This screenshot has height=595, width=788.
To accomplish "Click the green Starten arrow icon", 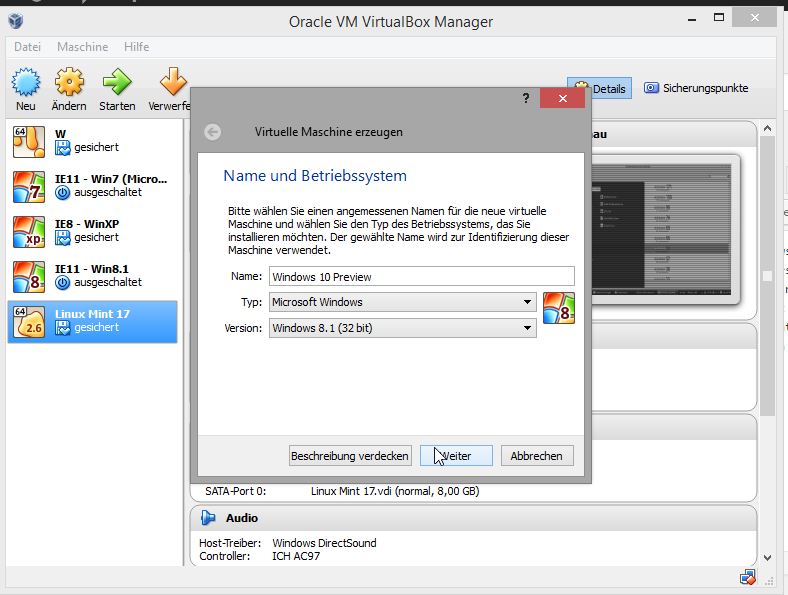I will [117, 82].
